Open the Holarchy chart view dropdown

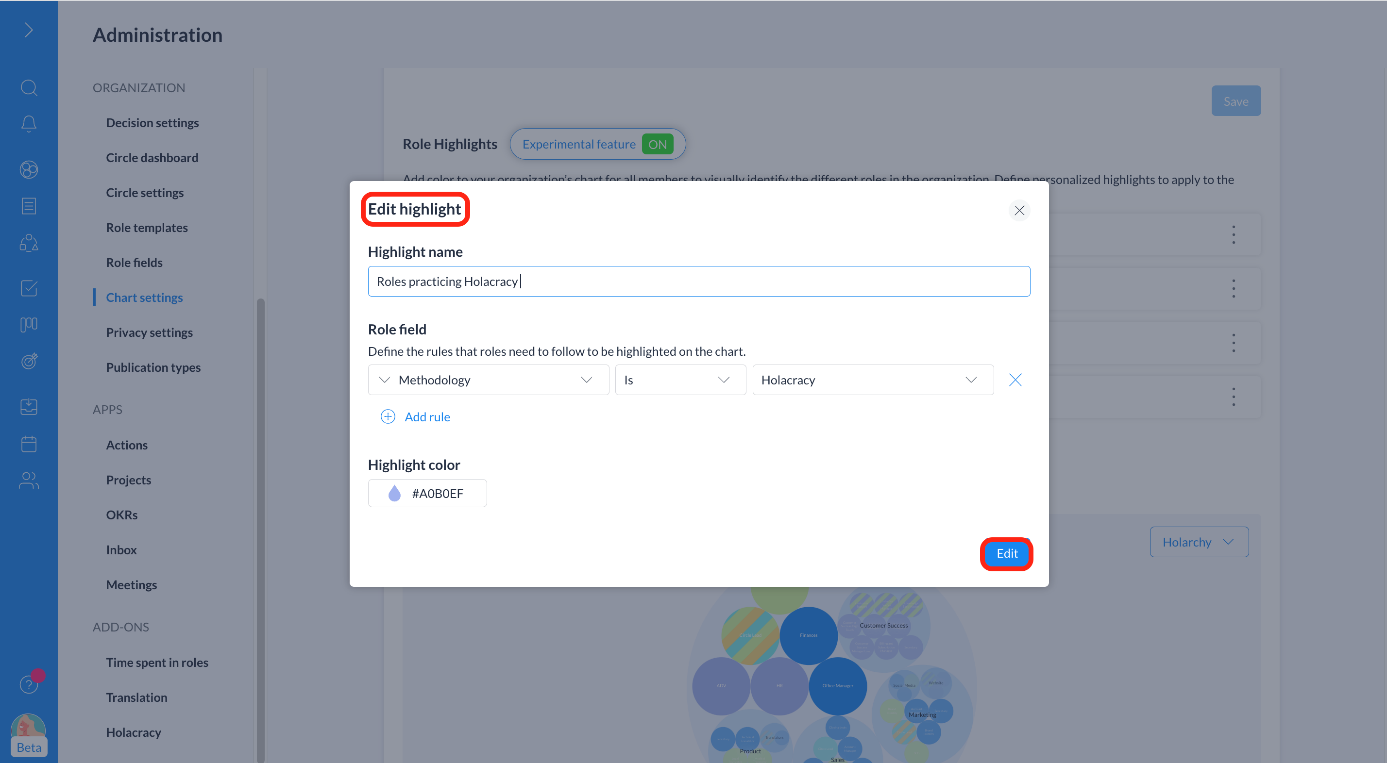(1199, 542)
